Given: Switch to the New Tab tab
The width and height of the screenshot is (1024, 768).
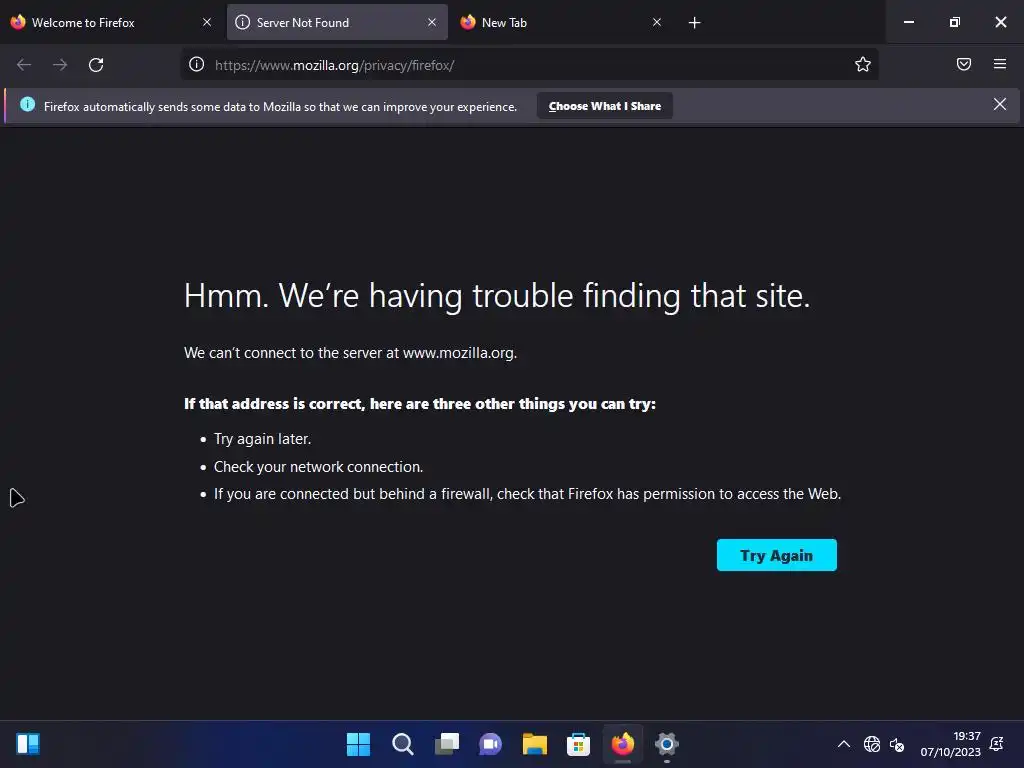Looking at the screenshot, I should pos(562,22).
